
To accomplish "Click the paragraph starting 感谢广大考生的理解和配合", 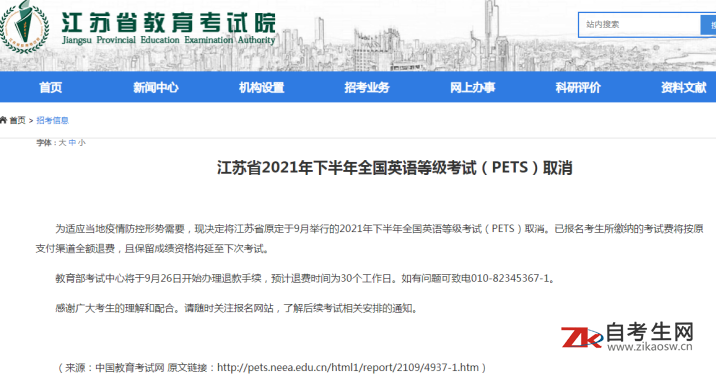I will click(x=237, y=308).
